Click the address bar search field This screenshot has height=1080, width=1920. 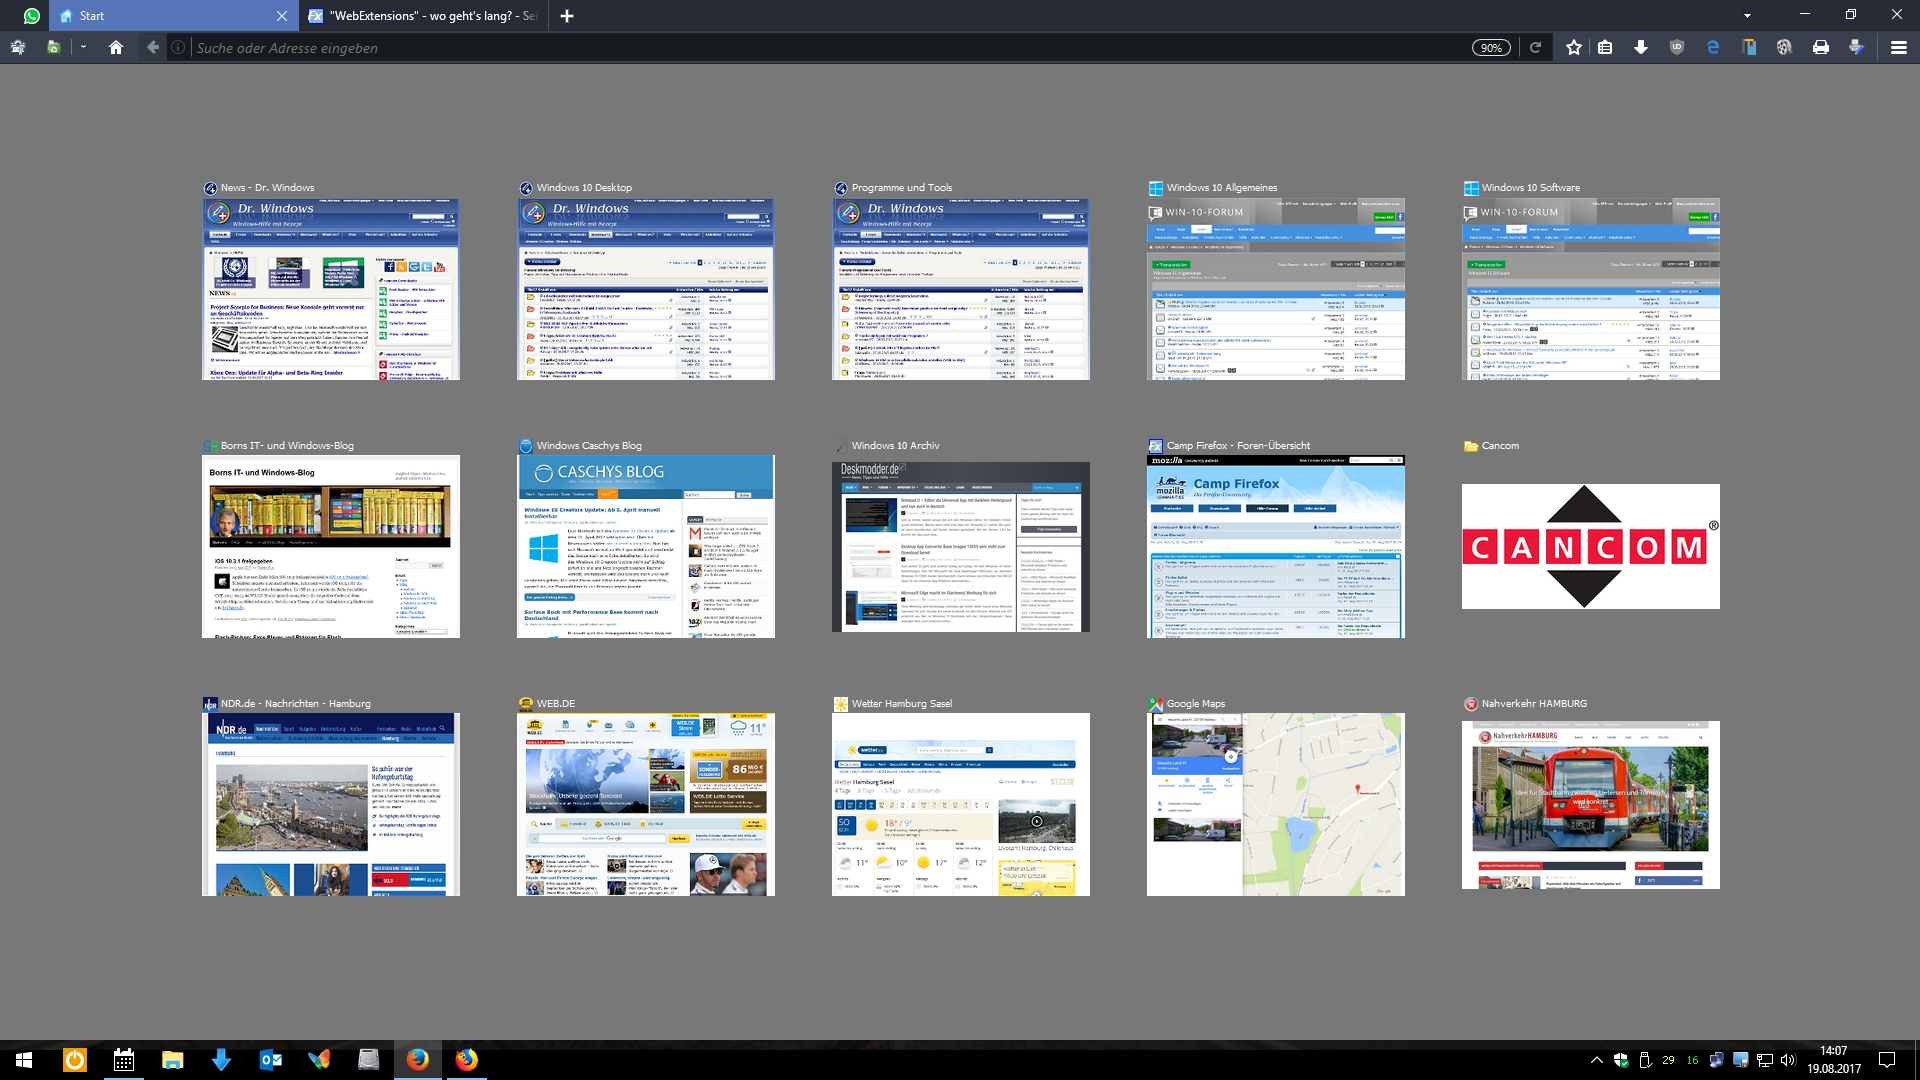click(800, 48)
